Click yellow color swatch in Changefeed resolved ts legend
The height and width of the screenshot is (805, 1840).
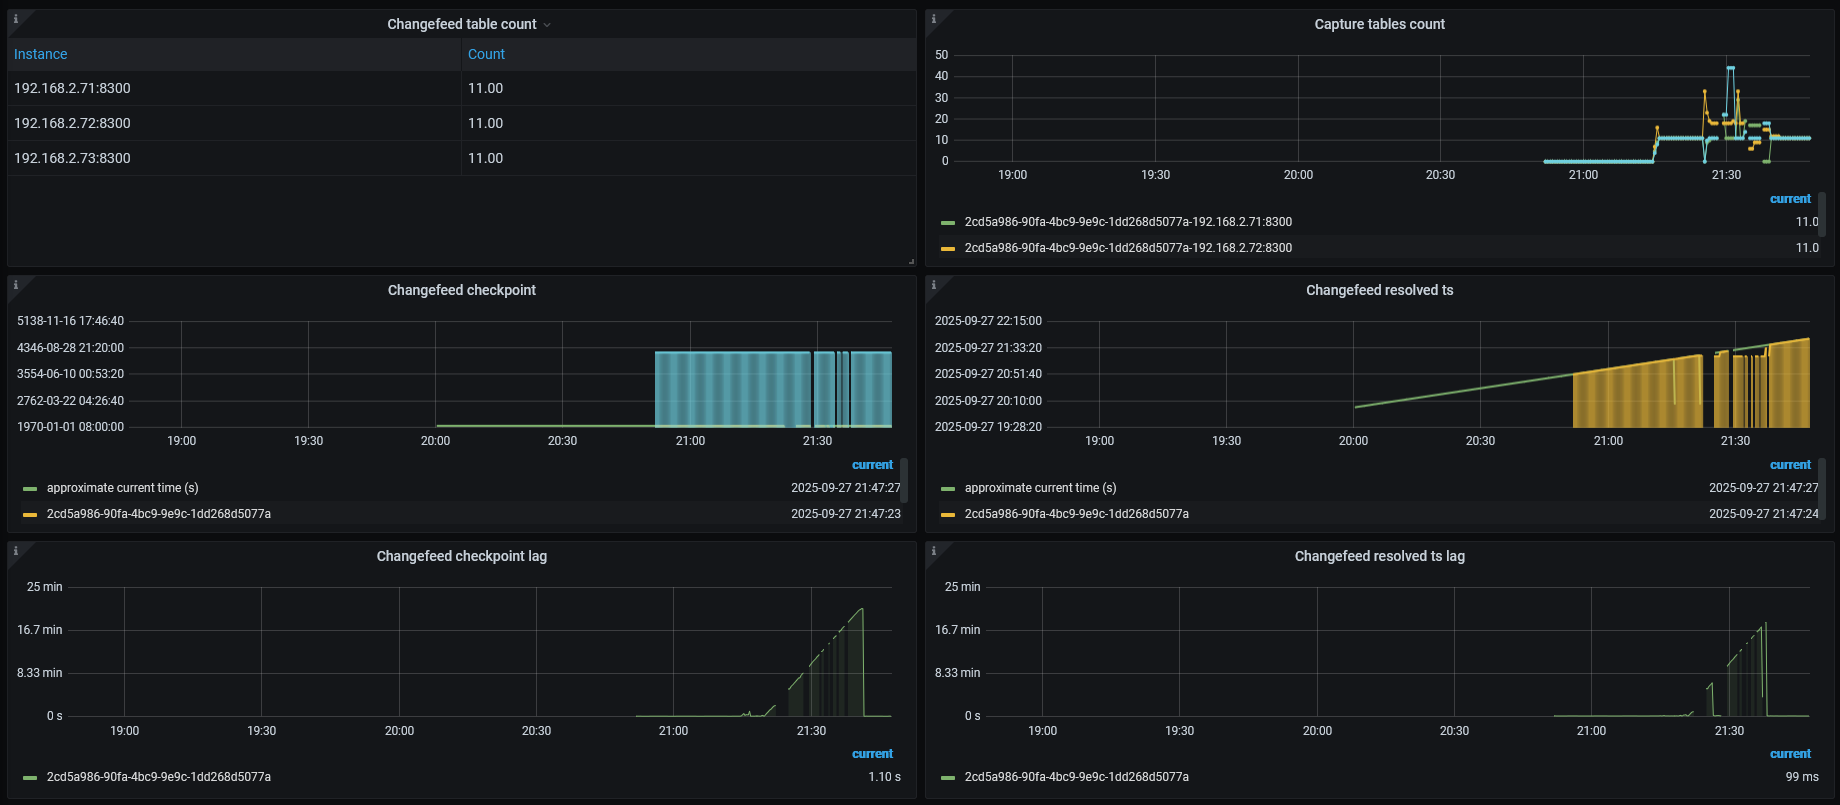(948, 515)
